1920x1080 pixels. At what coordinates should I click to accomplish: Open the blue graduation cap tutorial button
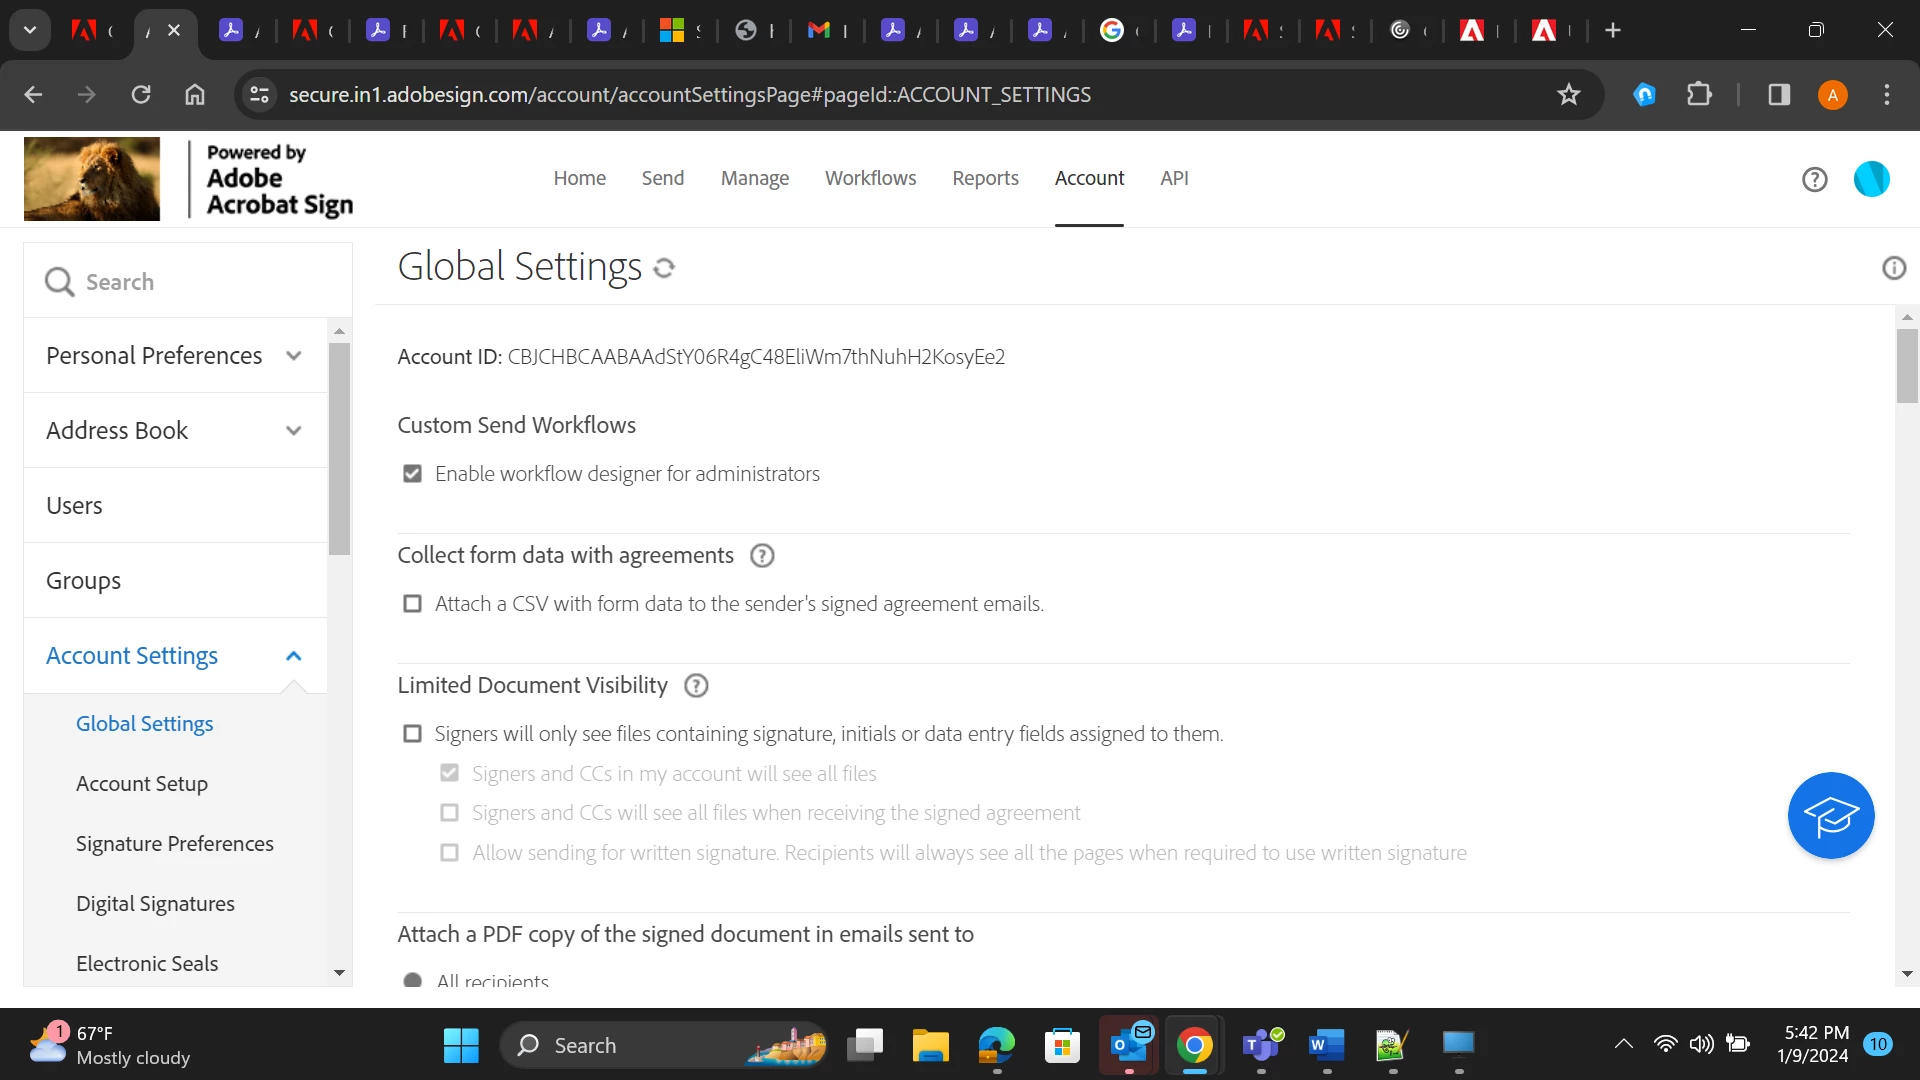(x=1830, y=815)
